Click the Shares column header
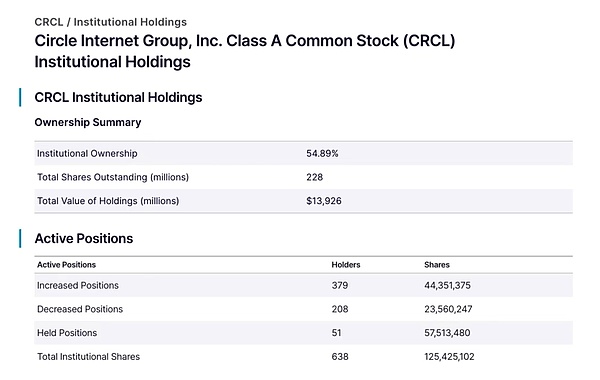Image resolution: width=600 pixels, height=380 pixels. tap(437, 265)
